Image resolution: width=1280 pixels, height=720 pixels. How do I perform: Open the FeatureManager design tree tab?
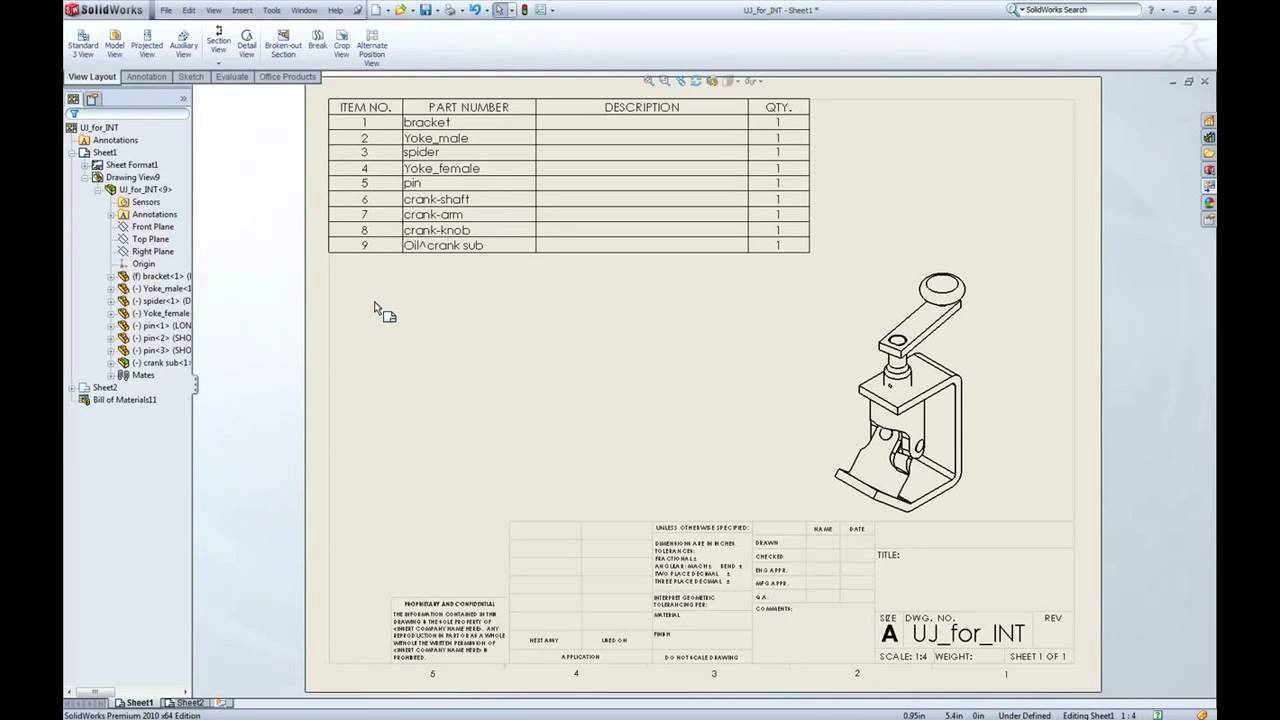73,99
